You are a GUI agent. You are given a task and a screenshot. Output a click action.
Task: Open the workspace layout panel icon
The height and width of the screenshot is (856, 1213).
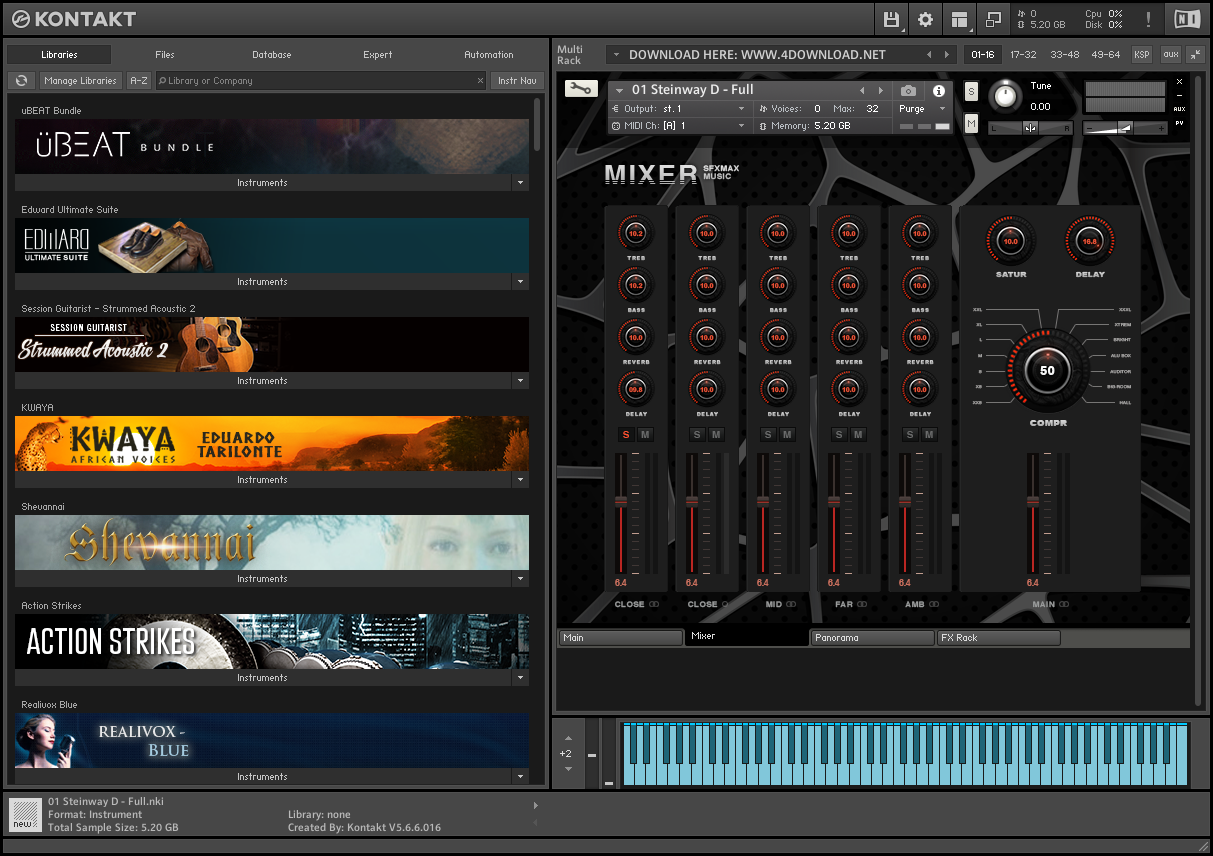[959, 19]
